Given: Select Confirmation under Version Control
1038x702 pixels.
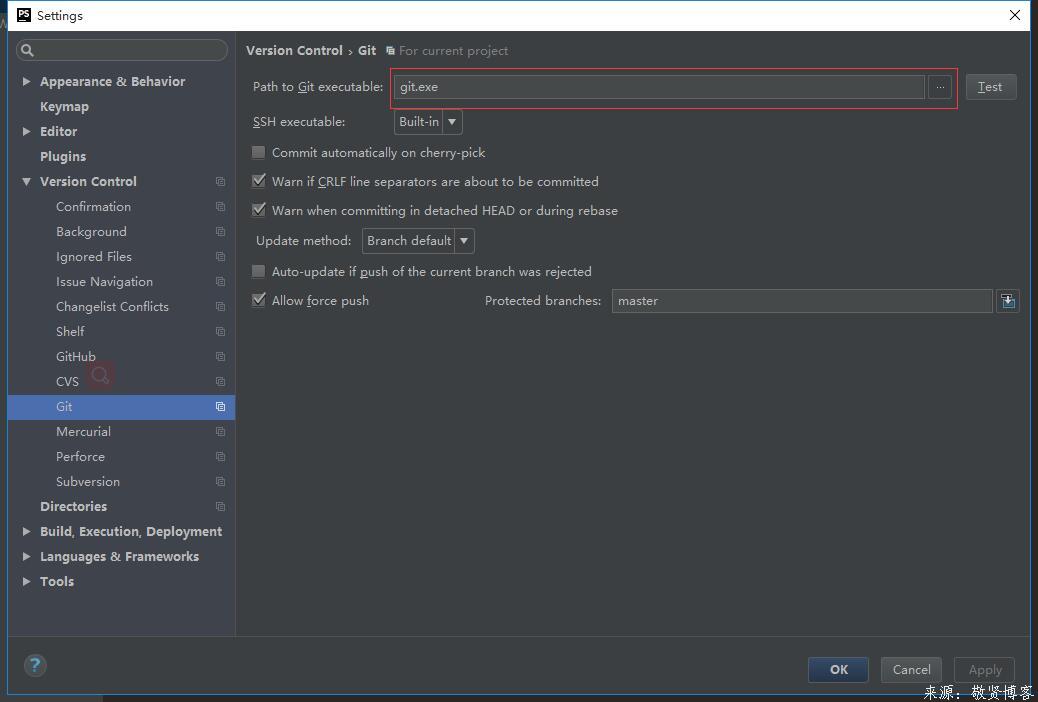Looking at the screenshot, I should tap(93, 207).
